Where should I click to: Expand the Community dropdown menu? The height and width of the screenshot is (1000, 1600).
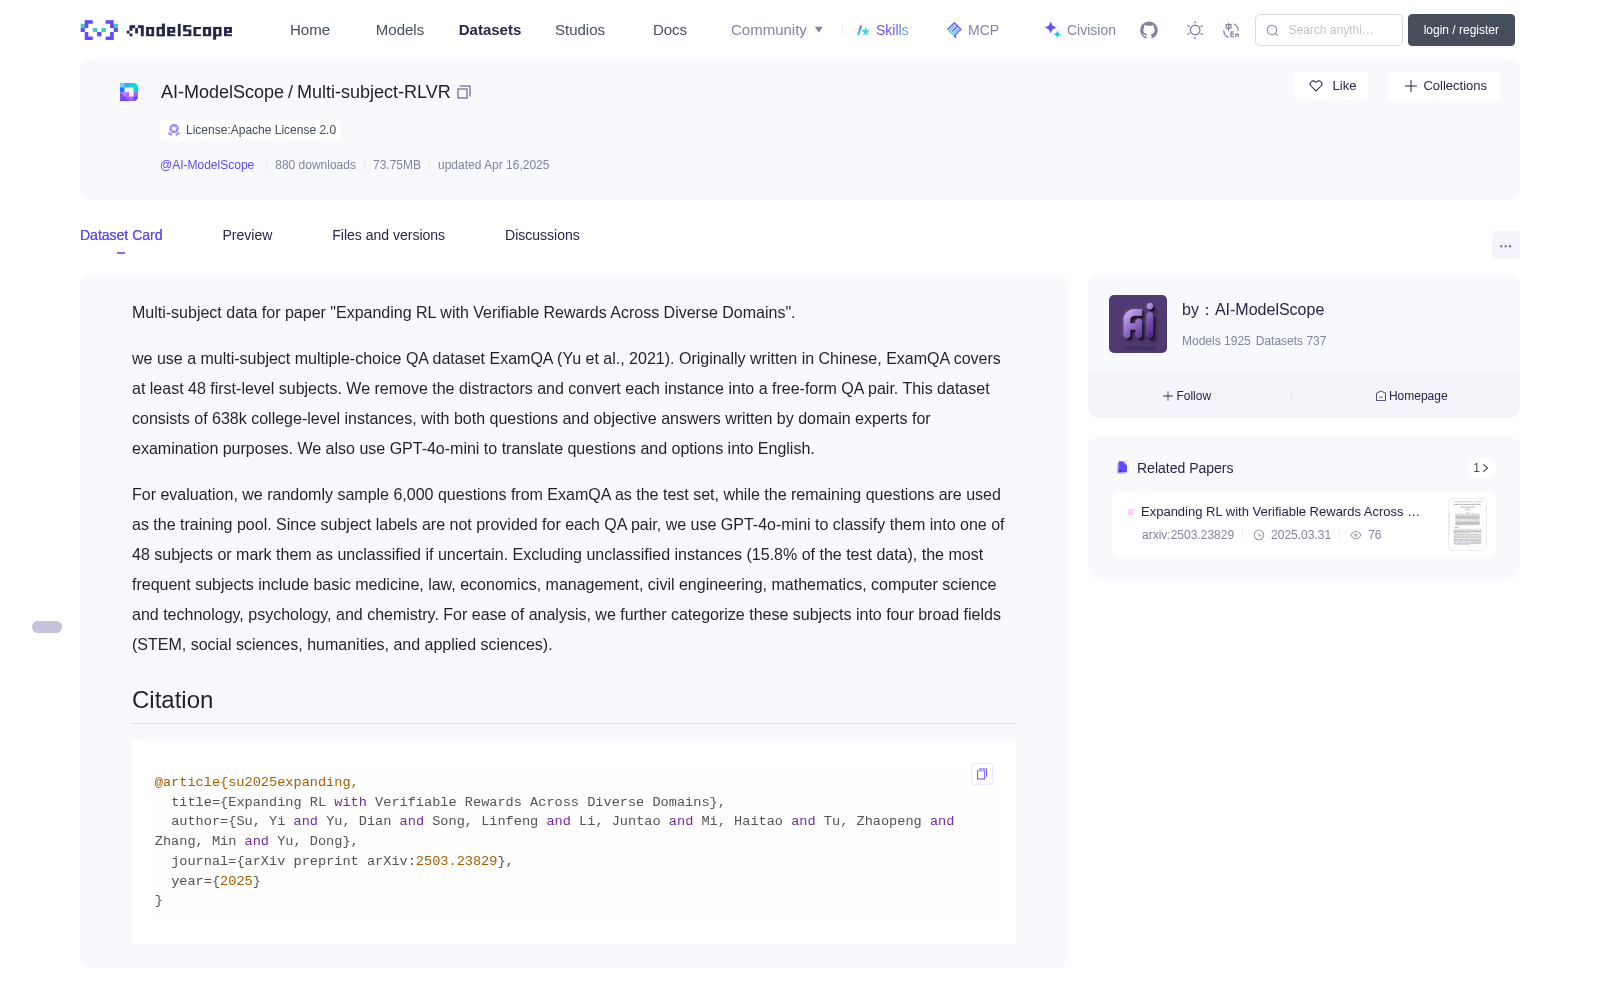pos(777,30)
